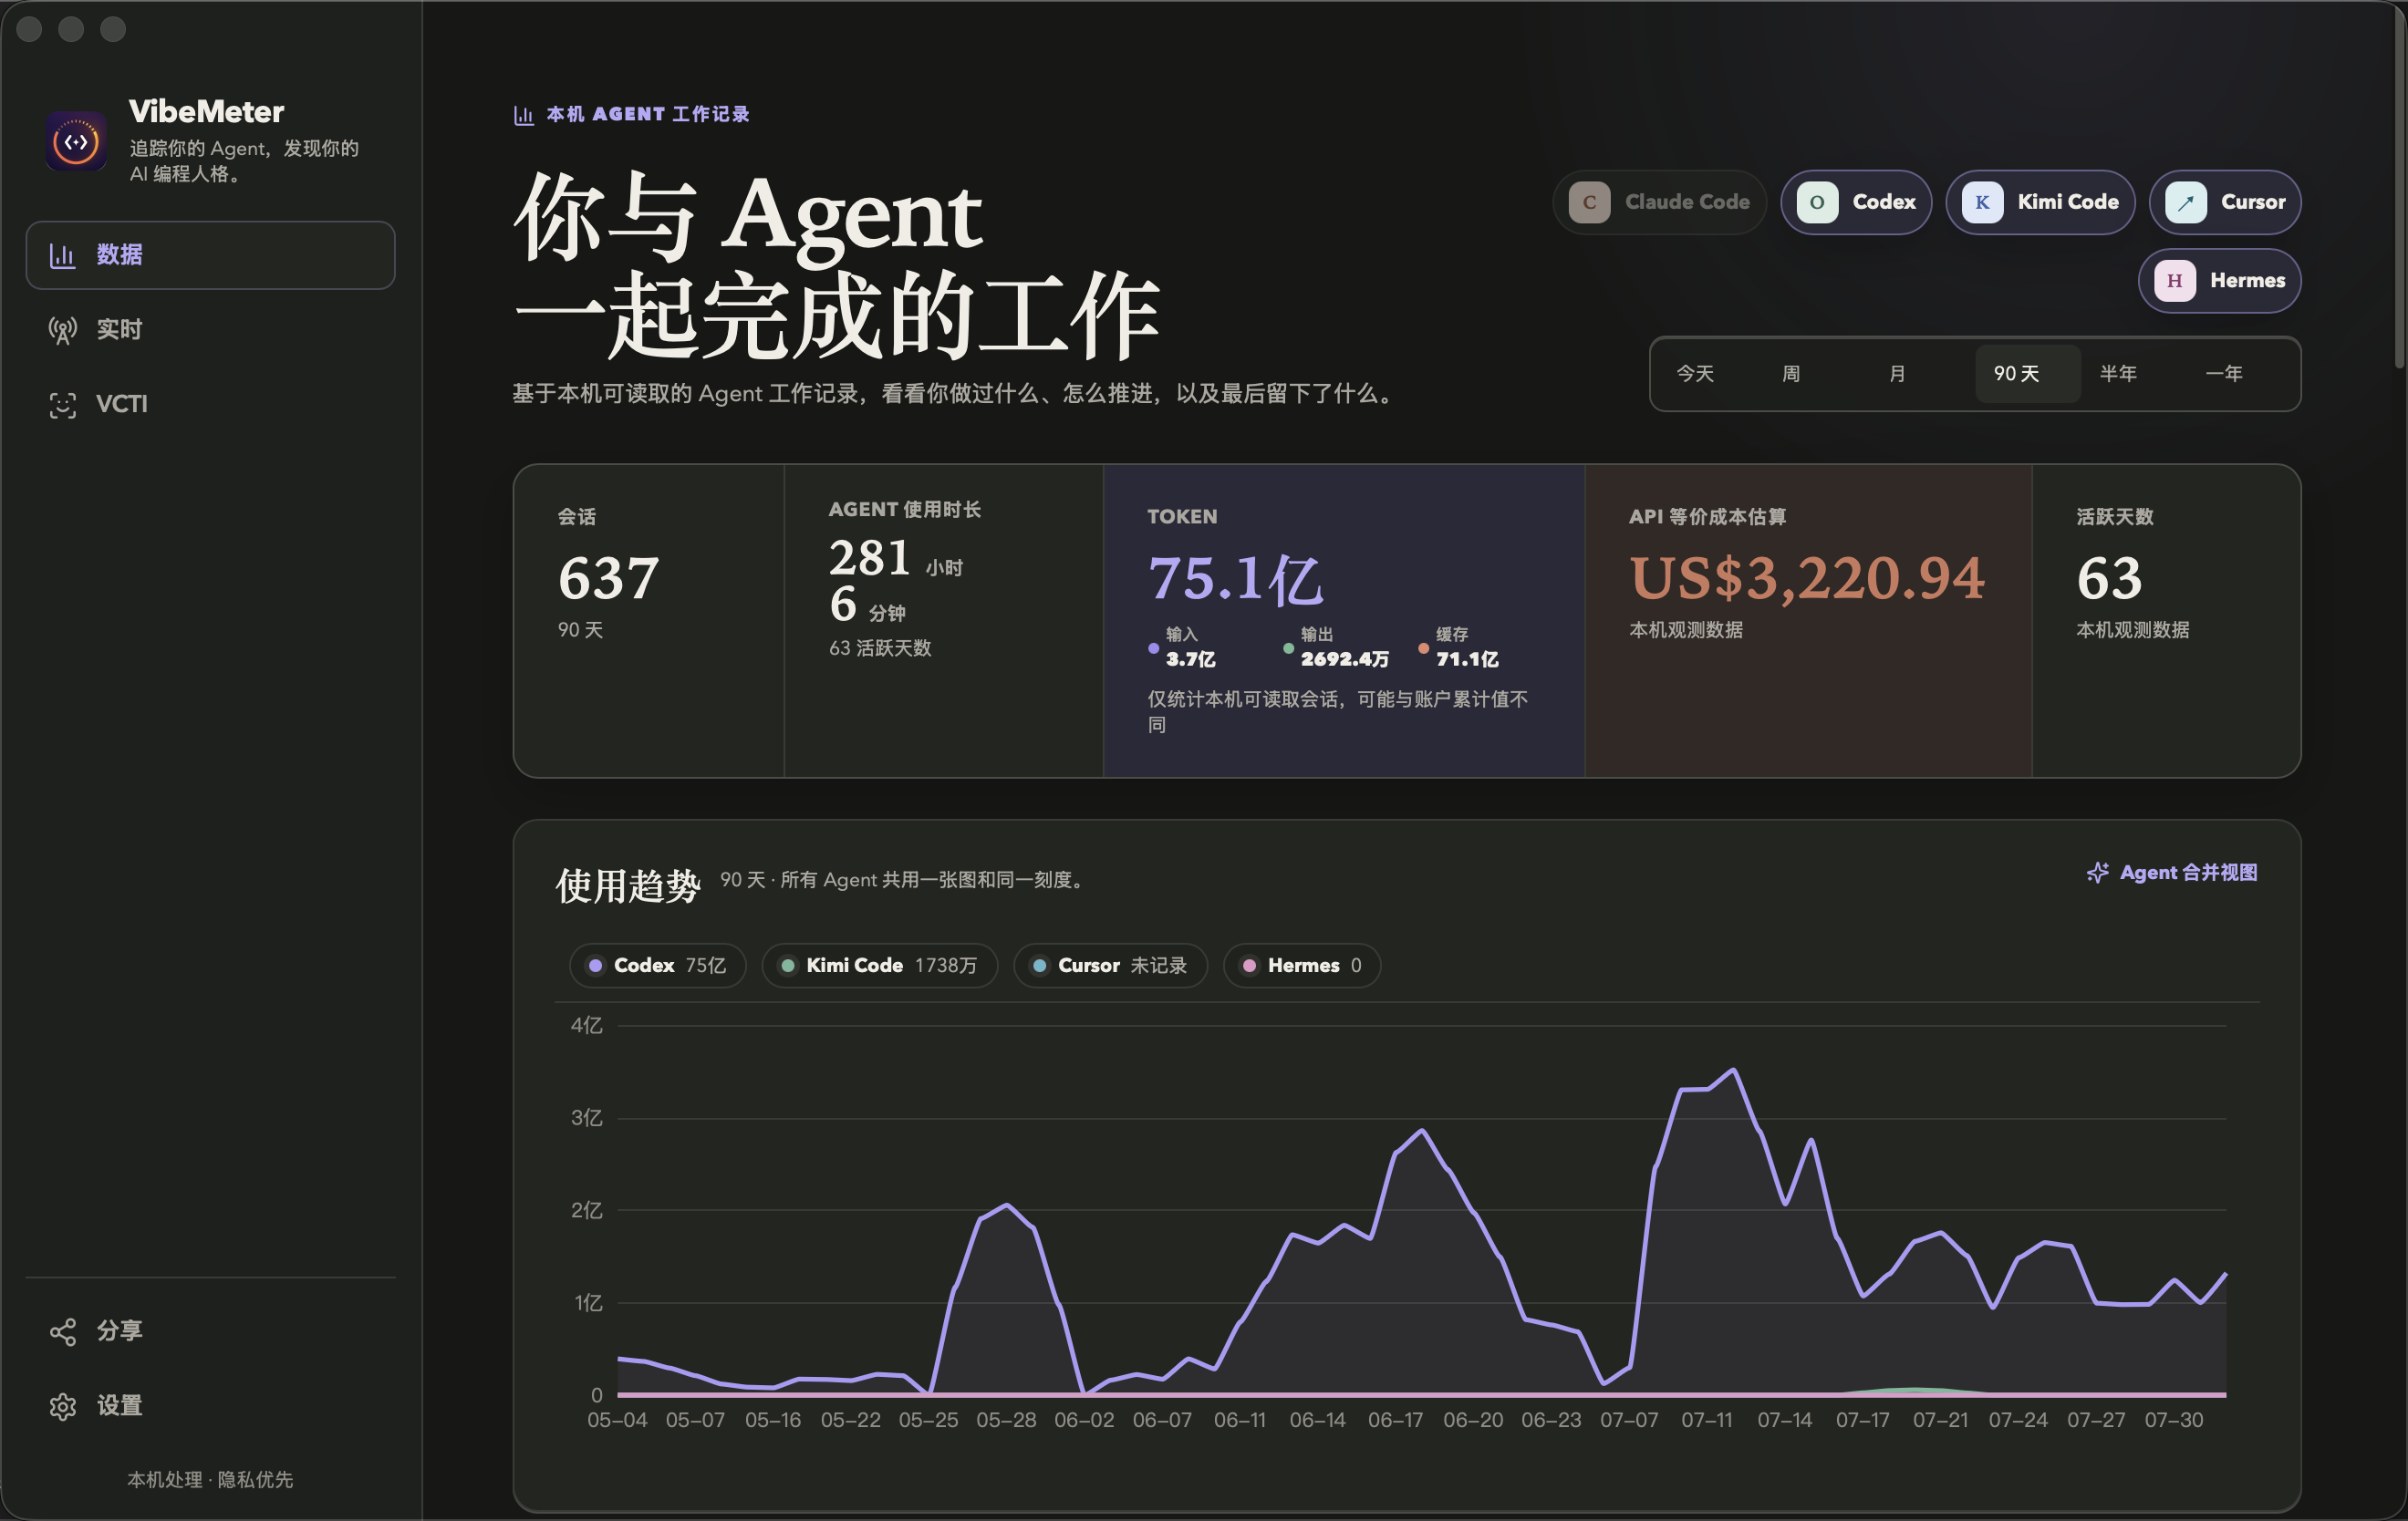Click the vertical scrollbar at window edge

point(2400,190)
